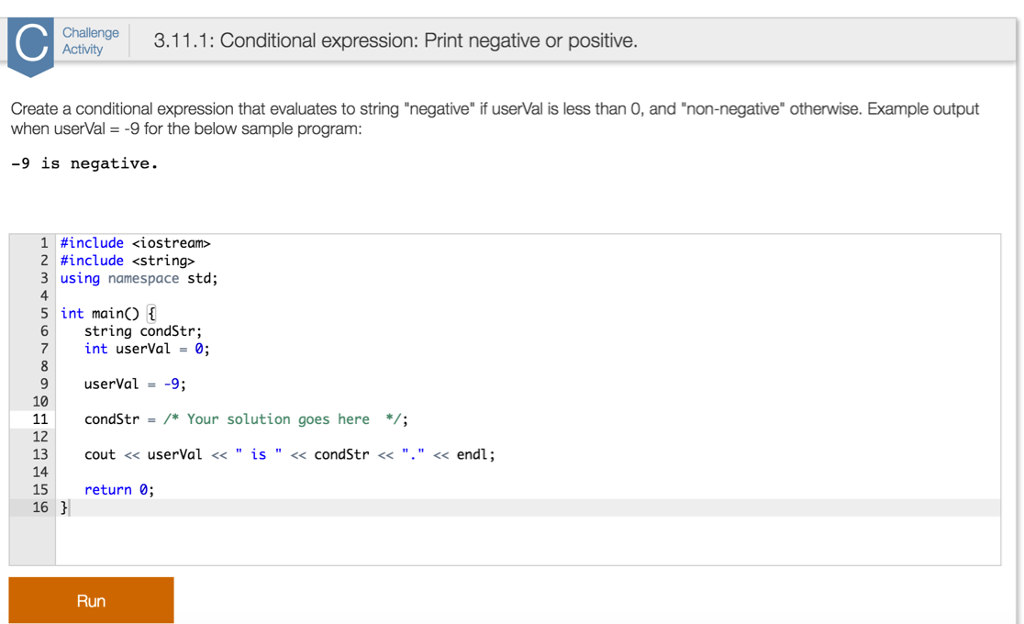This screenshot has height=624, width=1024.
Task: Click line number 1 in the gutter
Action: point(44,242)
